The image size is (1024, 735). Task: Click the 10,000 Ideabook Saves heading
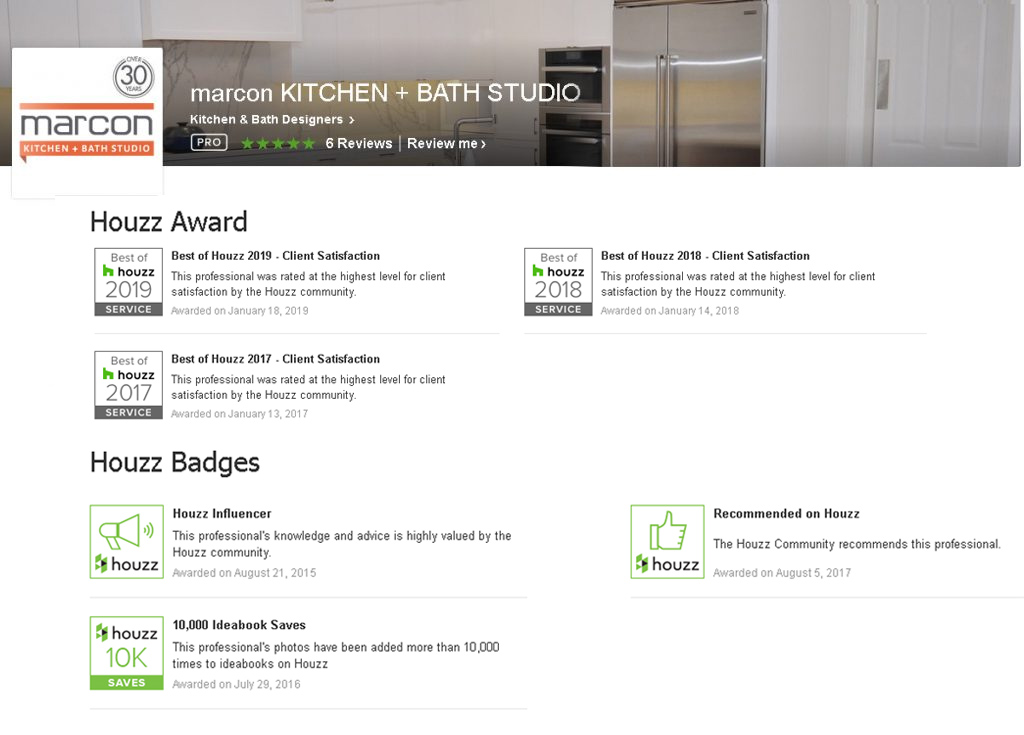point(239,625)
